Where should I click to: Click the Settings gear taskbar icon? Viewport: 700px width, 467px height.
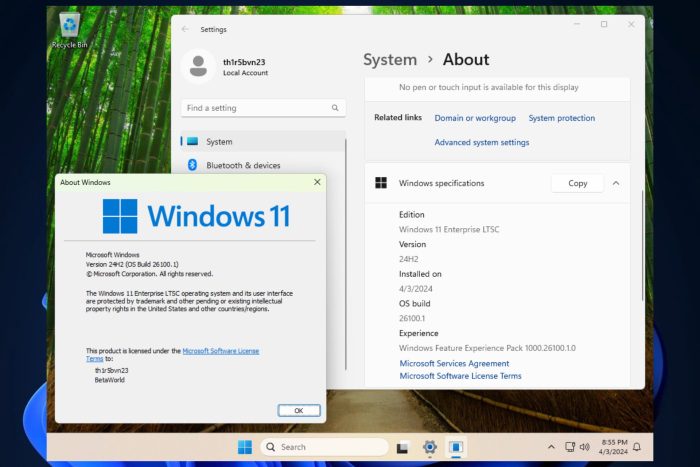[429, 447]
